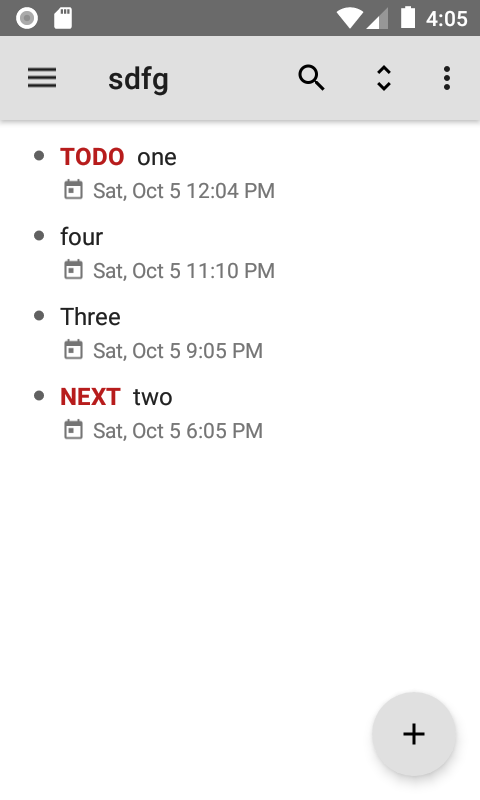Tap the red NEXT state label

tap(90, 397)
